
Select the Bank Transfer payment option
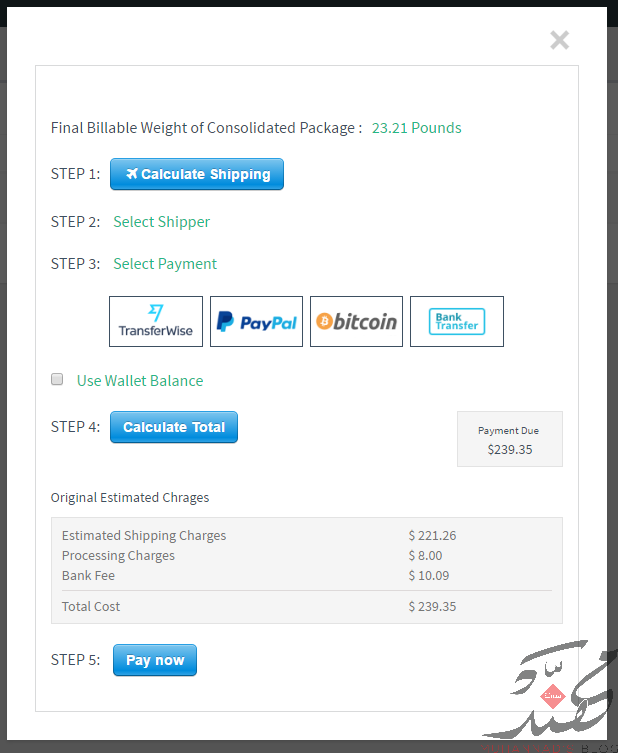[x=457, y=321]
